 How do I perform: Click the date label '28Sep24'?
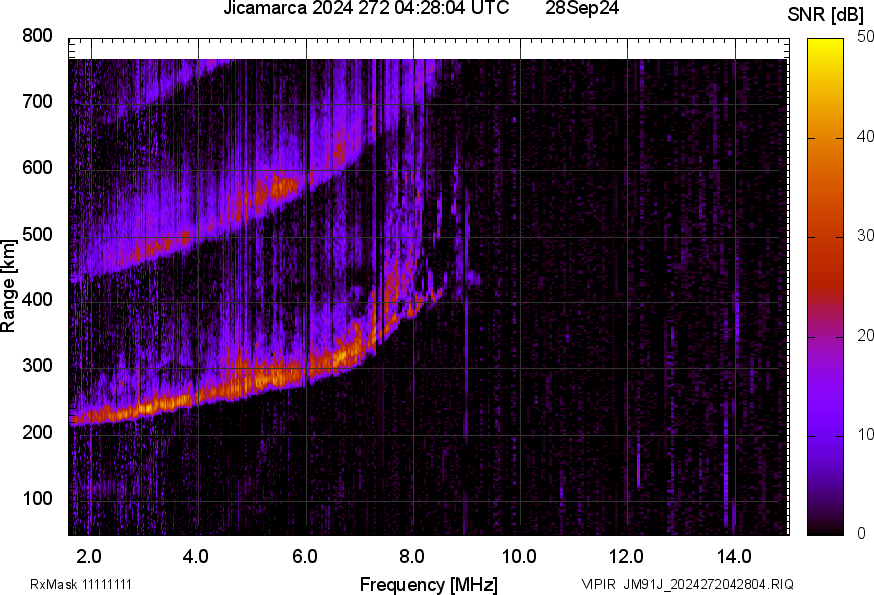(582, 8)
